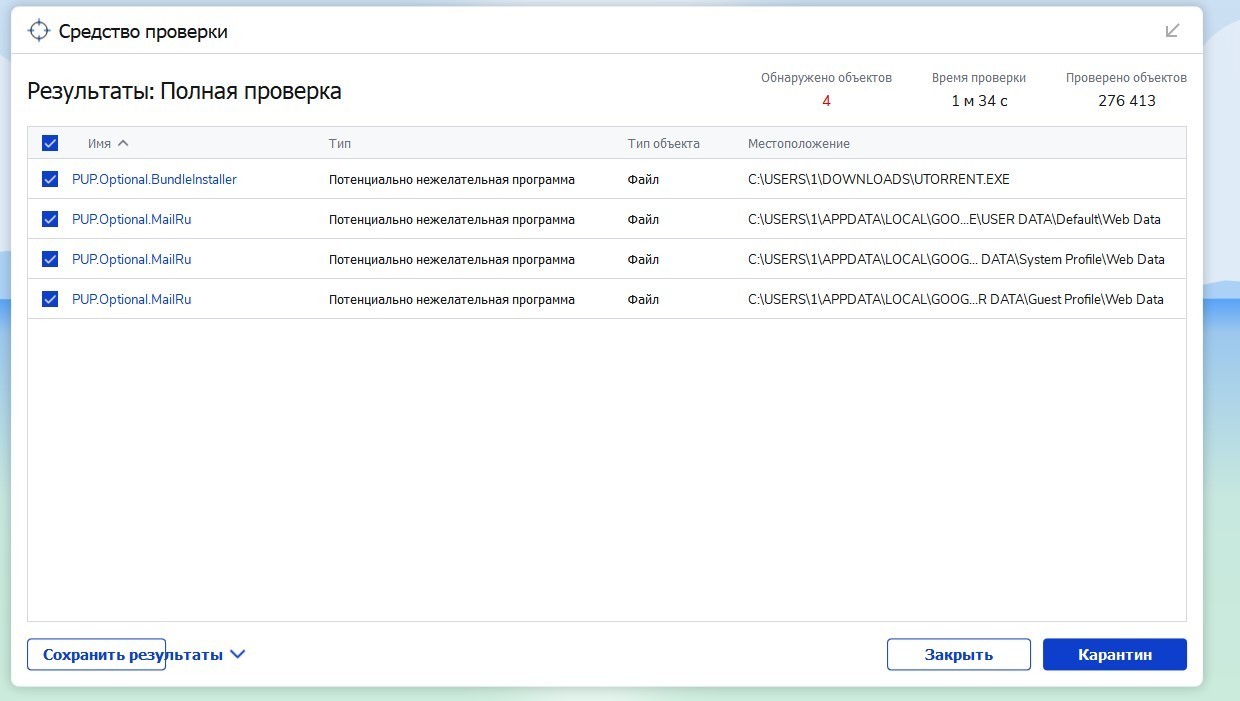Click the detected objects count 4
Viewport: 1240px width, 701px height.
pos(826,101)
